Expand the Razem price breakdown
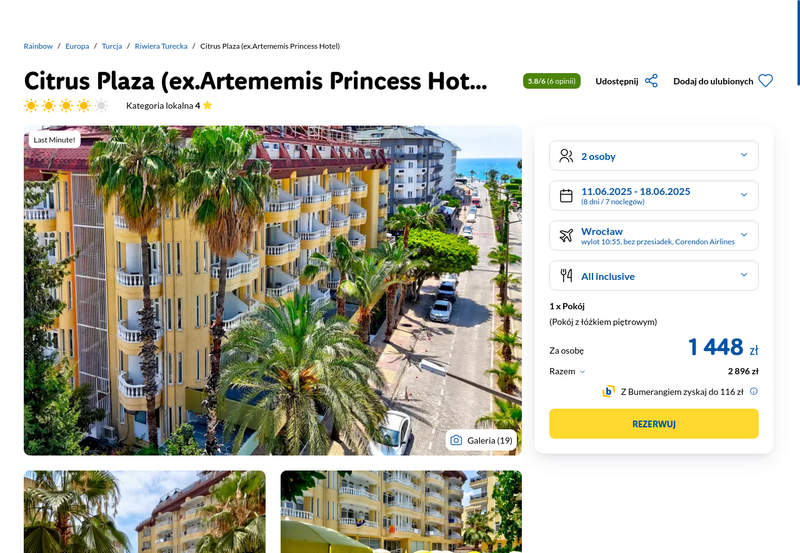Viewport: 800px width, 553px height. tap(567, 371)
